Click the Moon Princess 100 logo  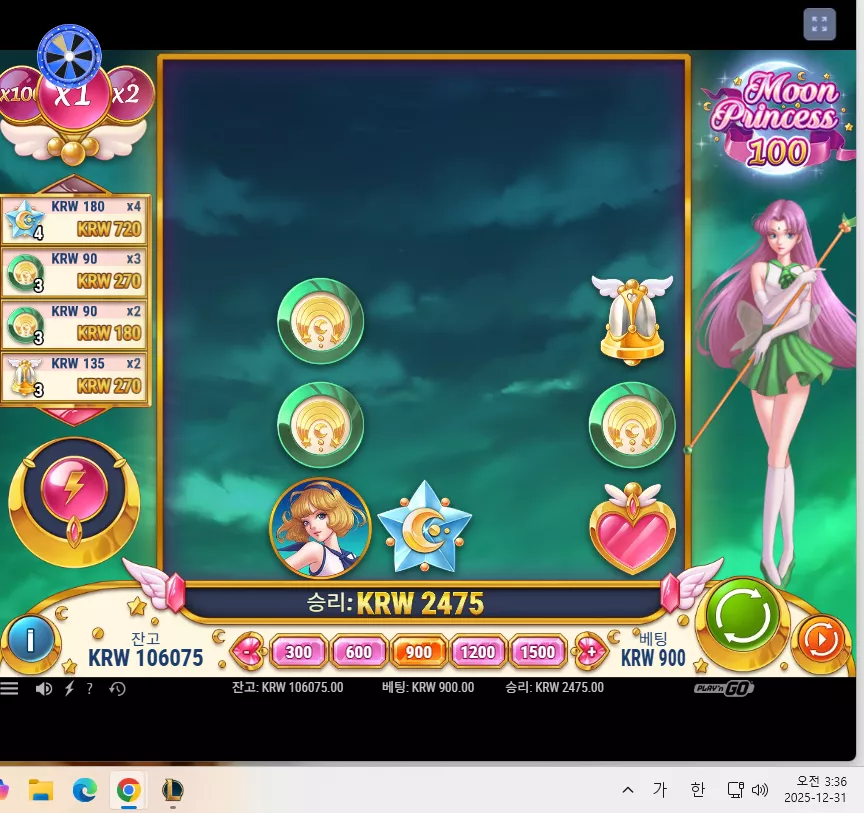click(x=778, y=120)
